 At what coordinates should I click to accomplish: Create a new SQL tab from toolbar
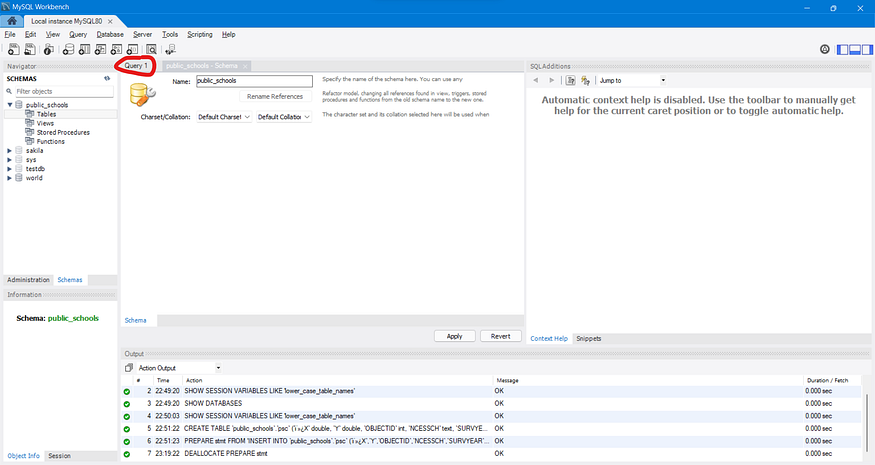coord(13,50)
